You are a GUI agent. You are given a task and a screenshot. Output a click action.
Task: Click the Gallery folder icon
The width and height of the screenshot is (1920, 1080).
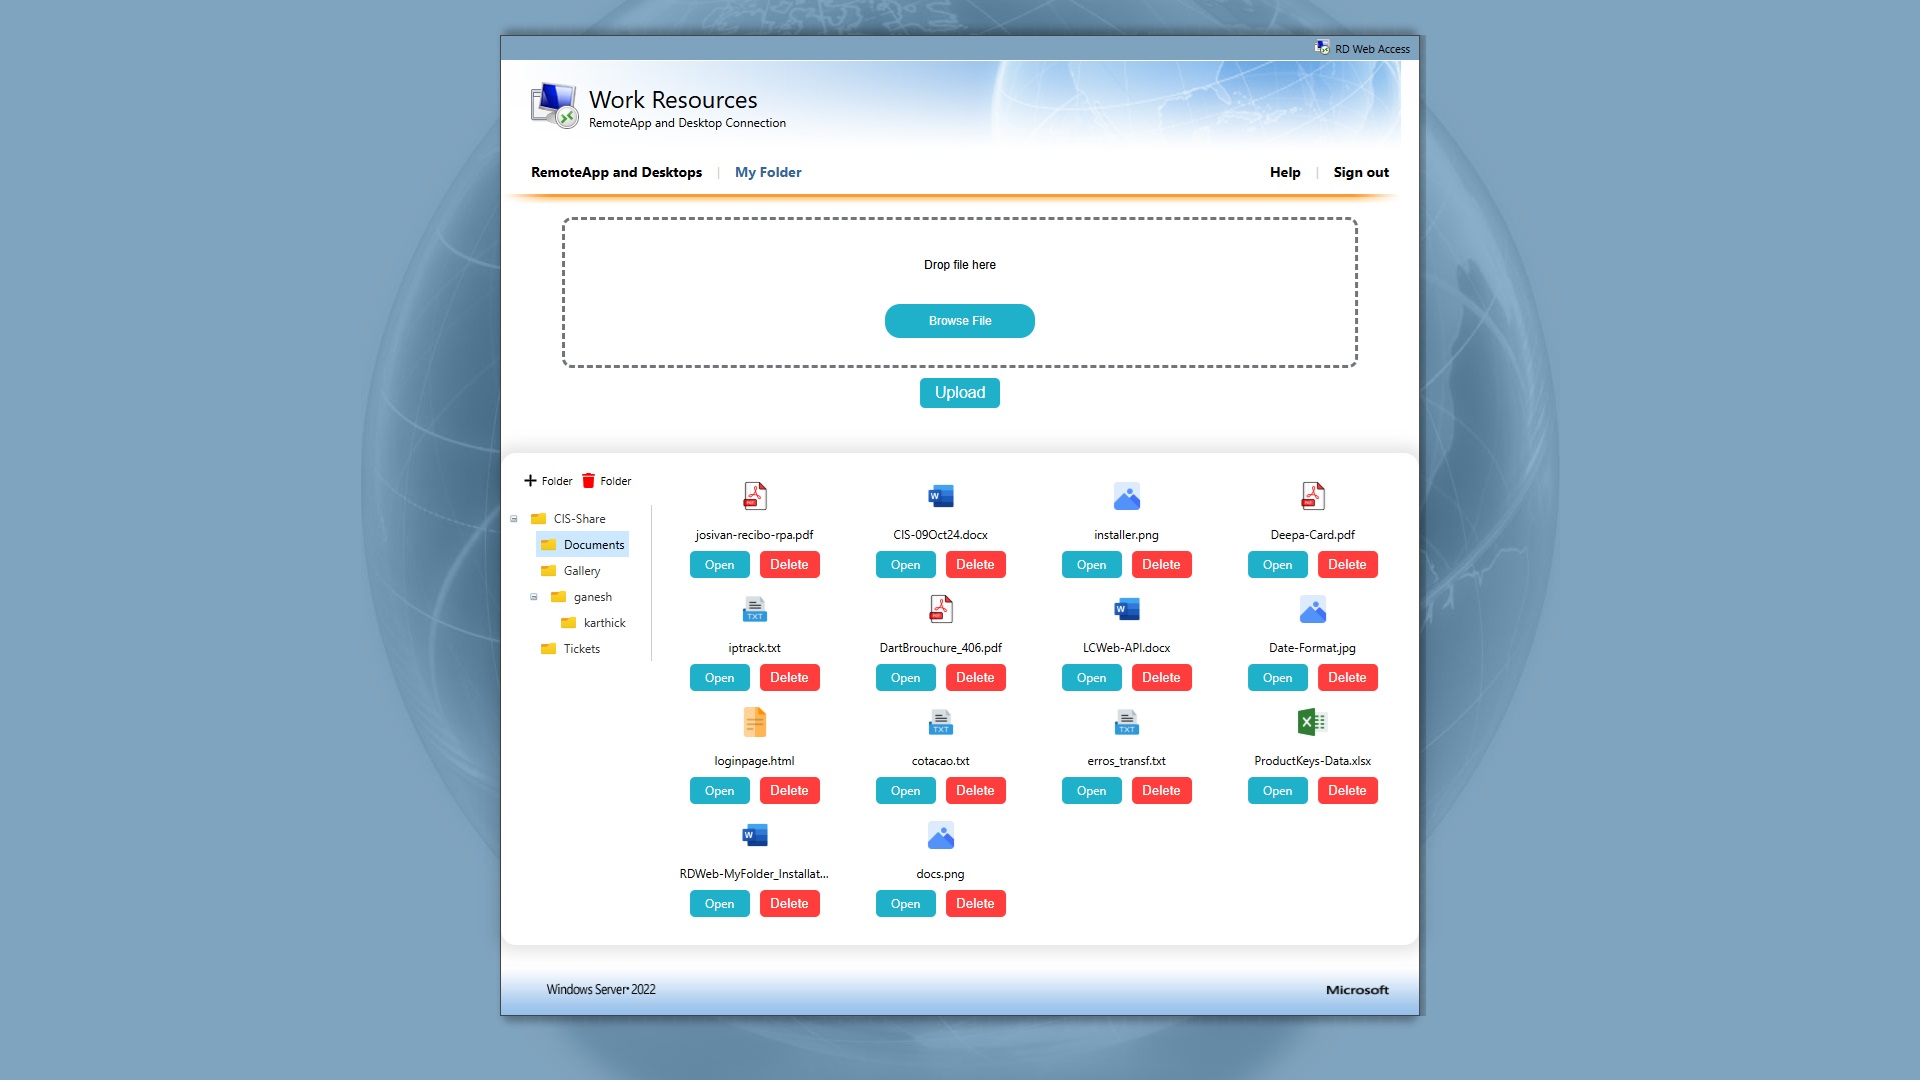pyautogui.click(x=548, y=571)
